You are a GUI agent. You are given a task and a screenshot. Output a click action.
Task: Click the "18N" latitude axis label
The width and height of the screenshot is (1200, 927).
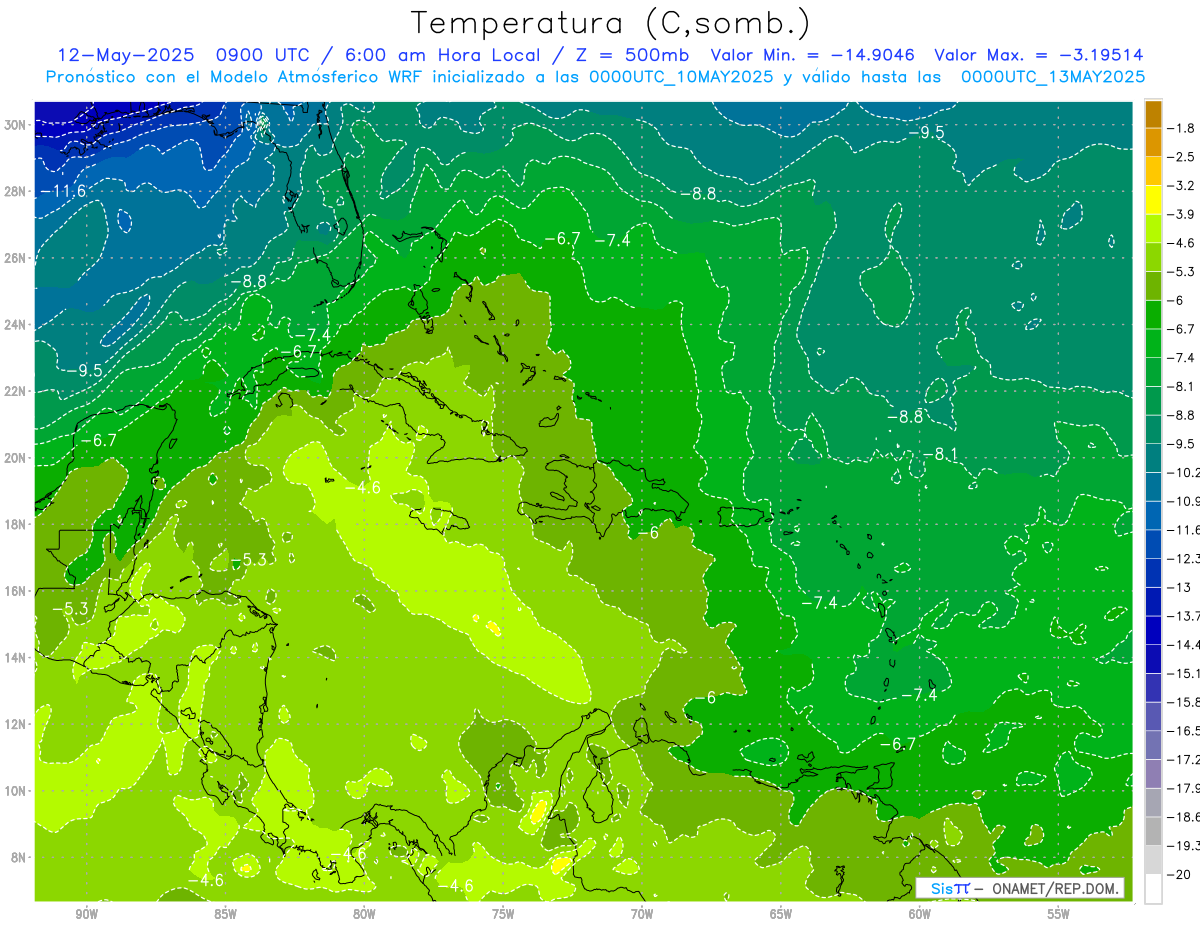(15, 524)
